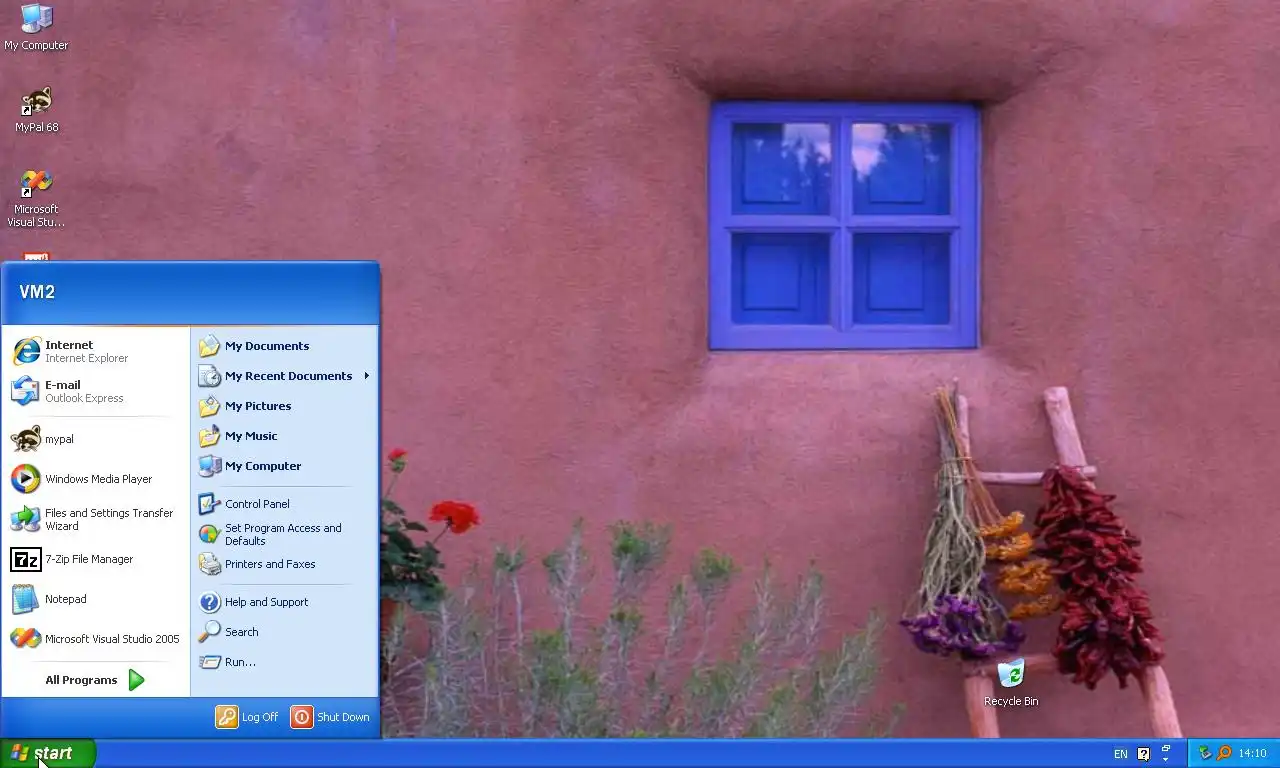Click the Log Off button
1280x768 pixels.
248,717
